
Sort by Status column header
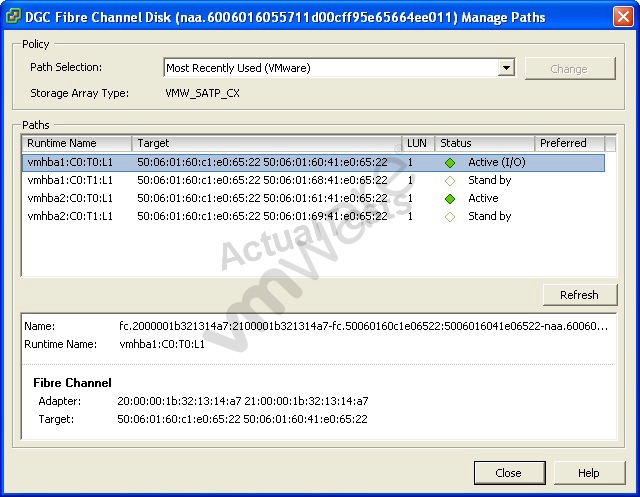click(x=485, y=143)
